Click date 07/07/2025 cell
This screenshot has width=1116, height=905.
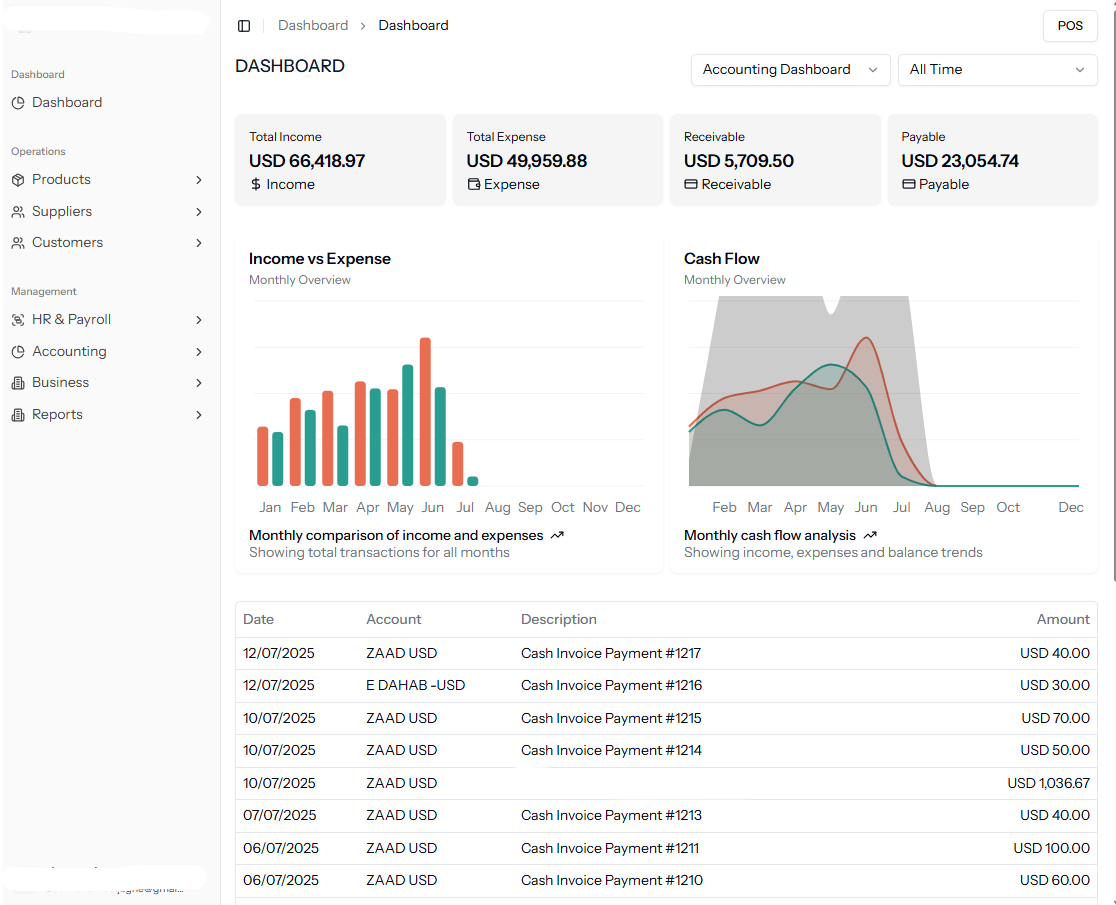point(280,815)
